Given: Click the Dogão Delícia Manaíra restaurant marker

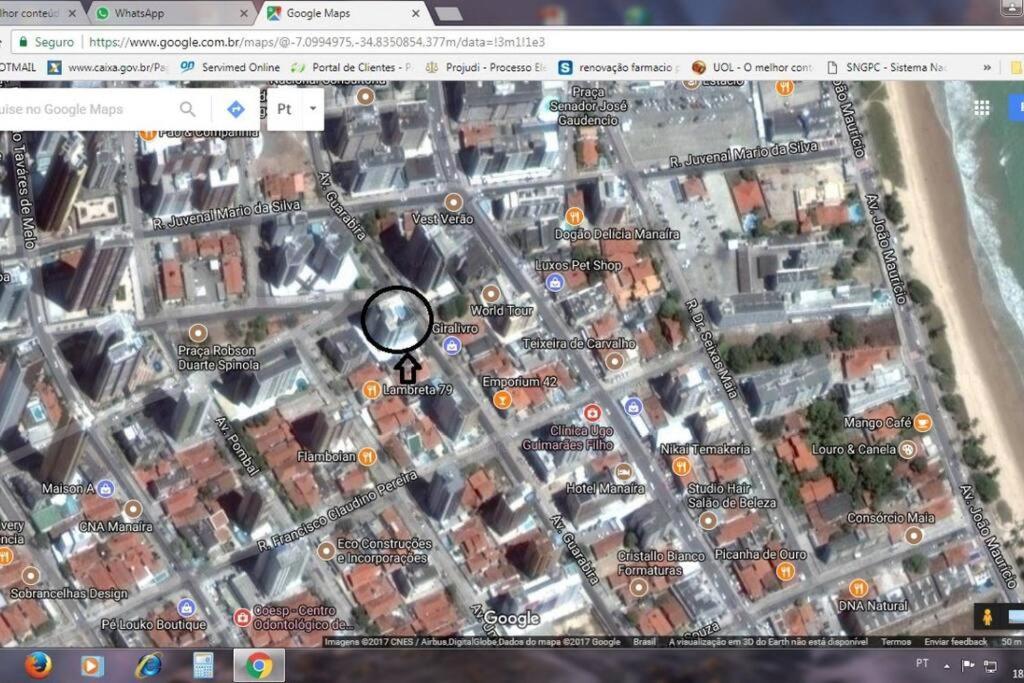Looking at the screenshot, I should (x=574, y=216).
